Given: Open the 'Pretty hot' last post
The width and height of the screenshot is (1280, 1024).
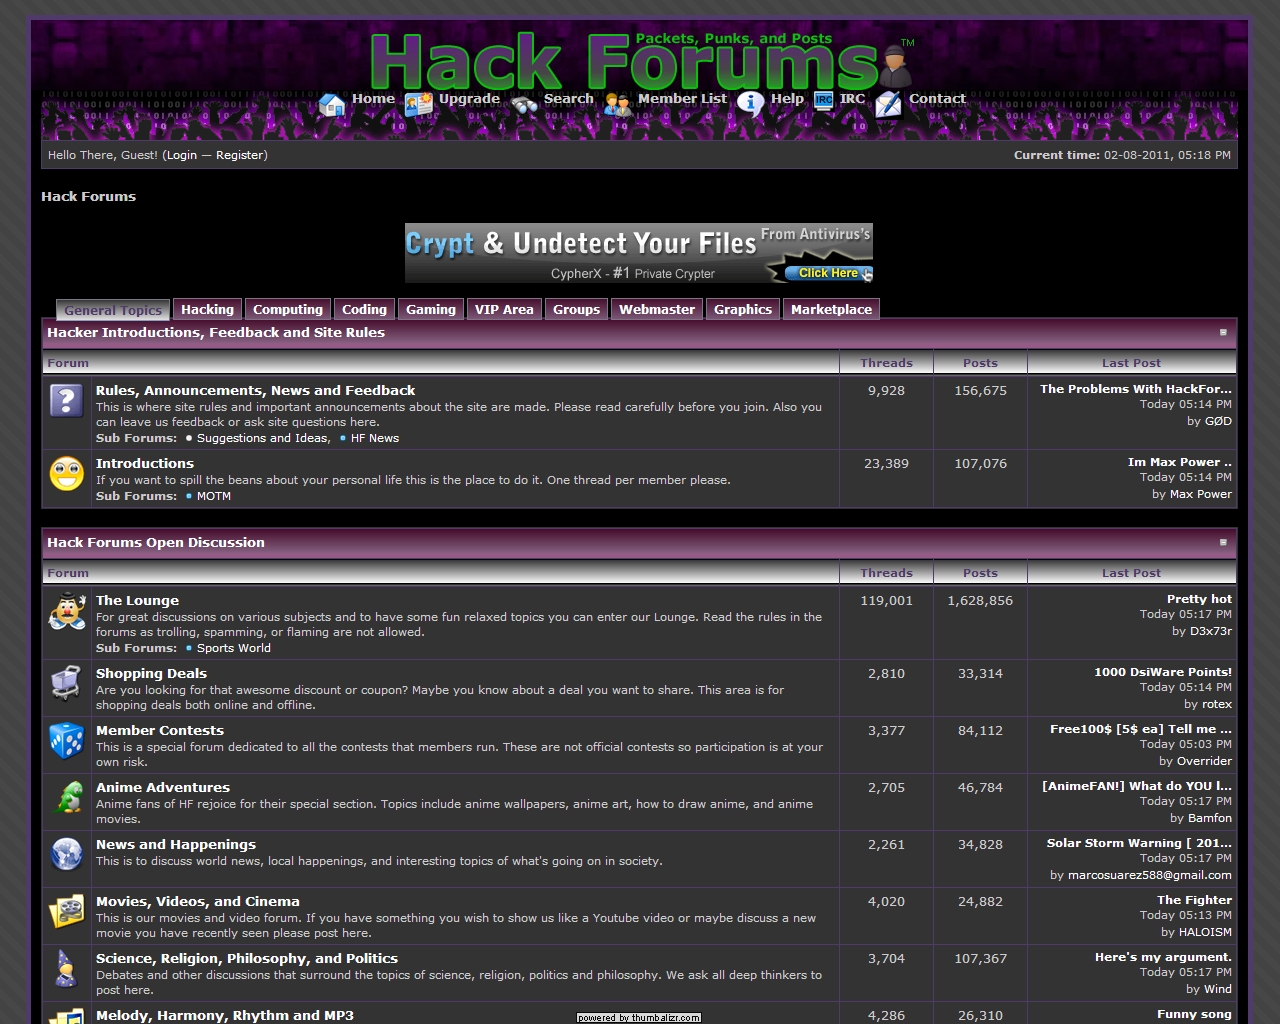Looking at the screenshot, I should point(1199,599).
